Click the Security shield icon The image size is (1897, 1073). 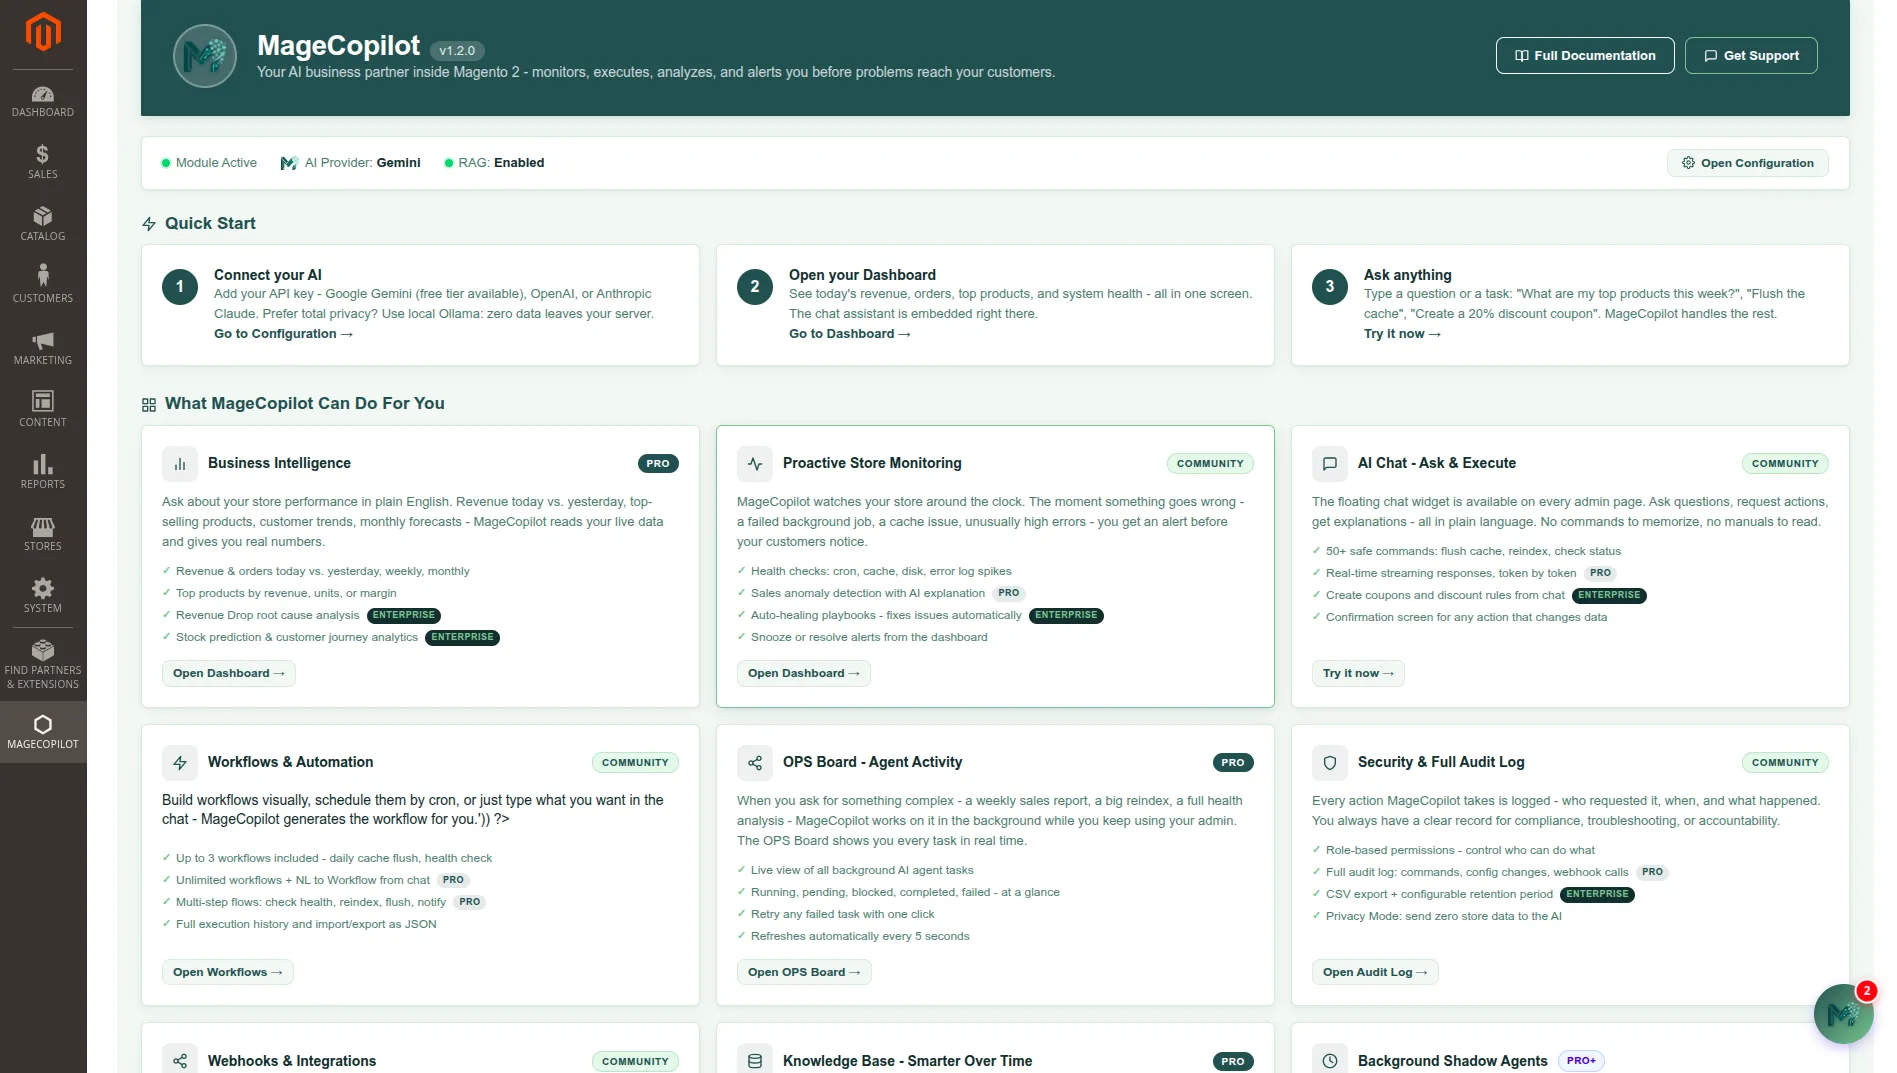[x=1330, y=763]
